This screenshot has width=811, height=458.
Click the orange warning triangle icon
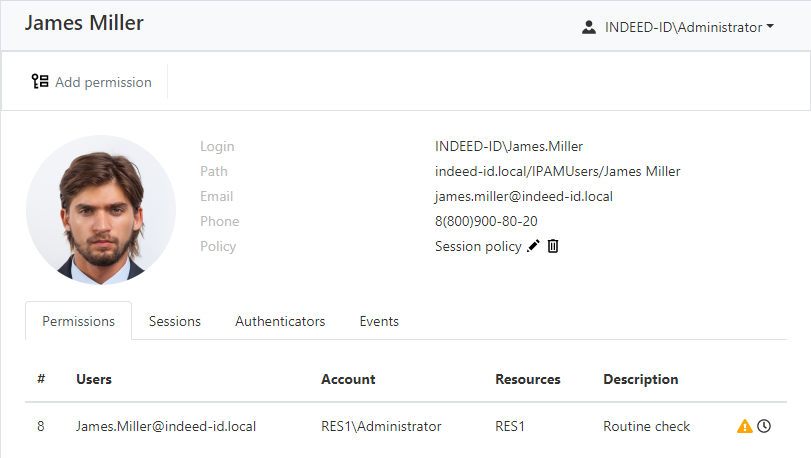click(744, 426)
